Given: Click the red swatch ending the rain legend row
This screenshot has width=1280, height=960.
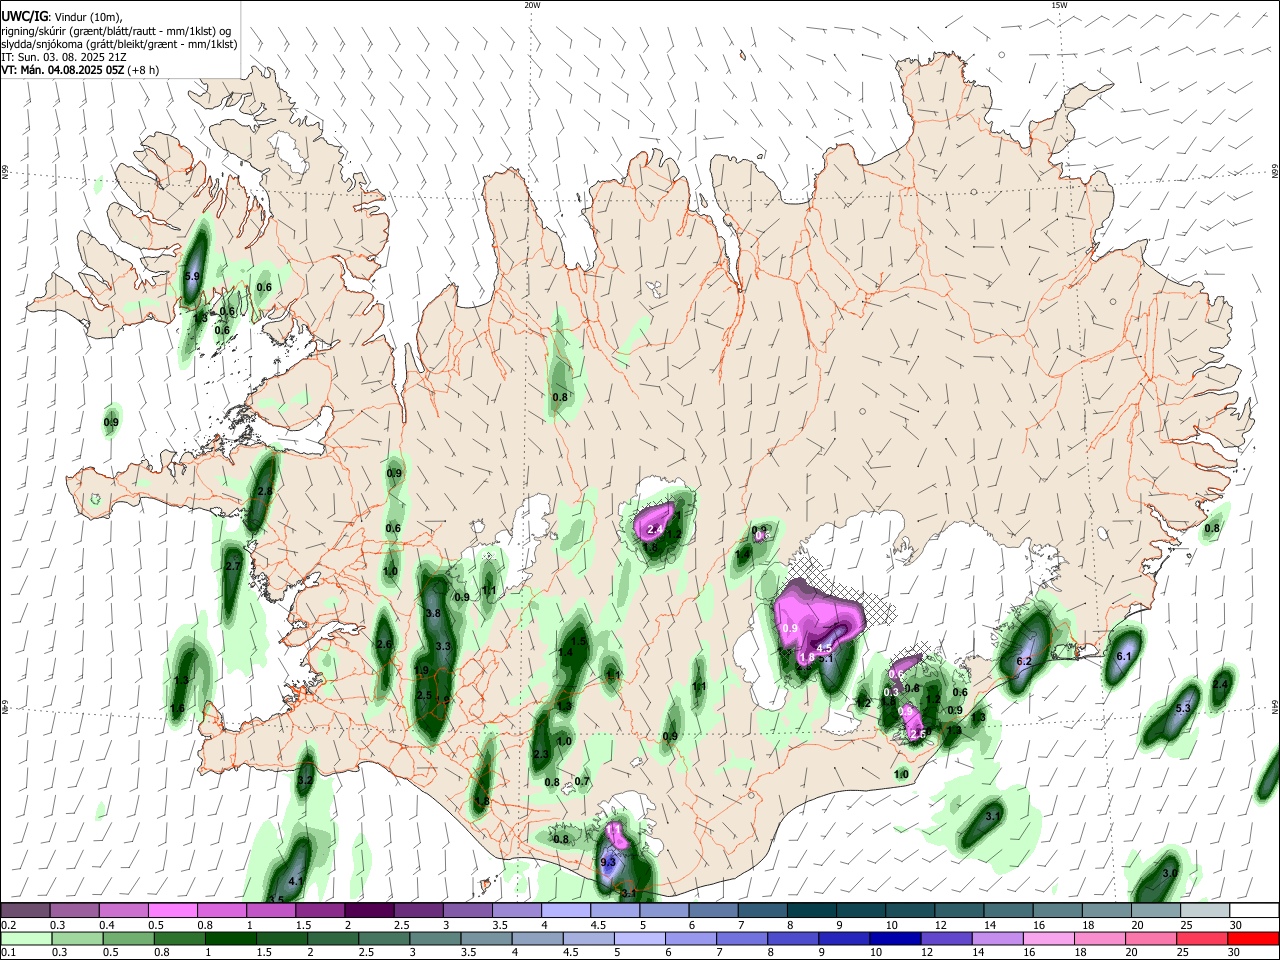Looking at the screenshot, I should click(x=1255, y=938).
